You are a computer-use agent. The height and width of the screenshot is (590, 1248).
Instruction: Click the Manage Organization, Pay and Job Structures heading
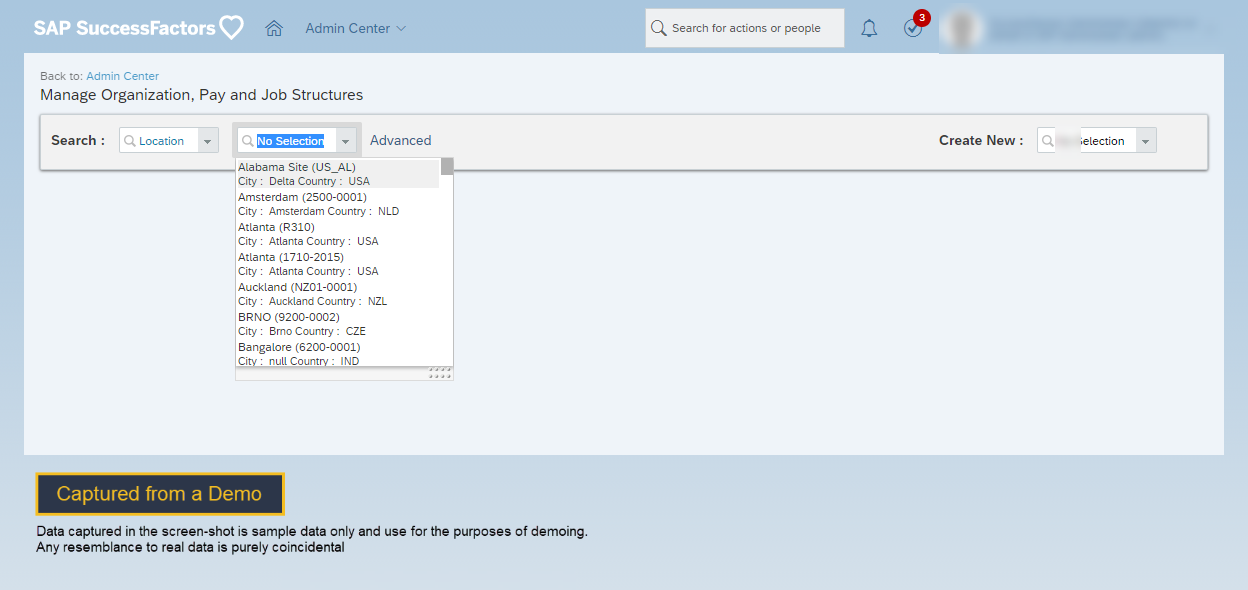tap(201, 95)
